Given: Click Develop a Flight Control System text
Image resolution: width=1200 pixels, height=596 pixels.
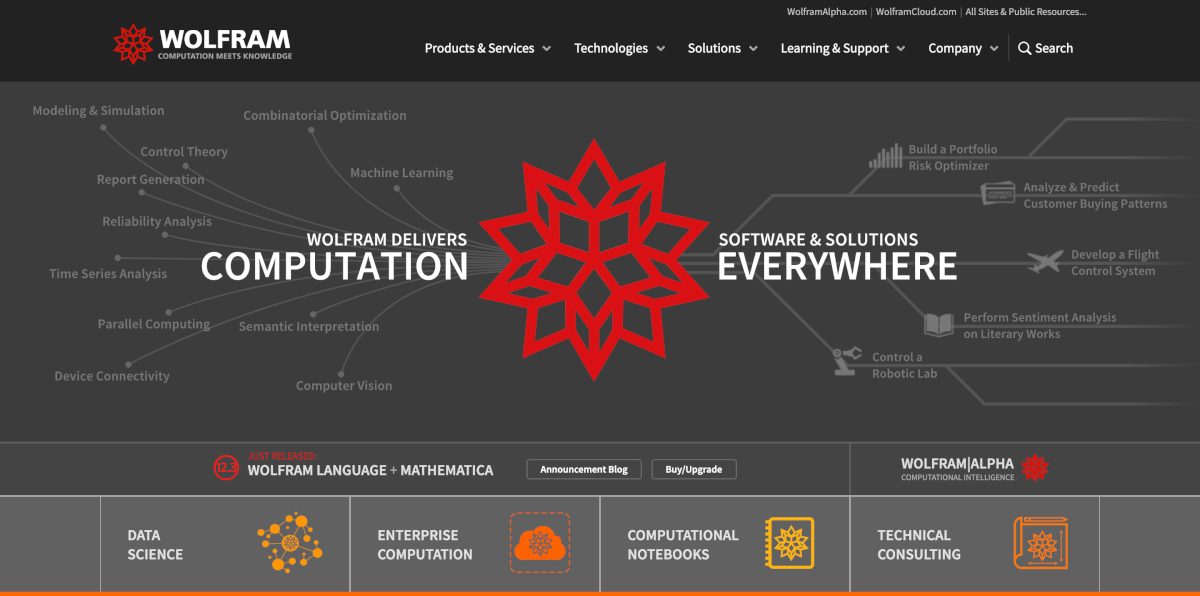Looking at the screenshot, I should (x=1115, y=262).
